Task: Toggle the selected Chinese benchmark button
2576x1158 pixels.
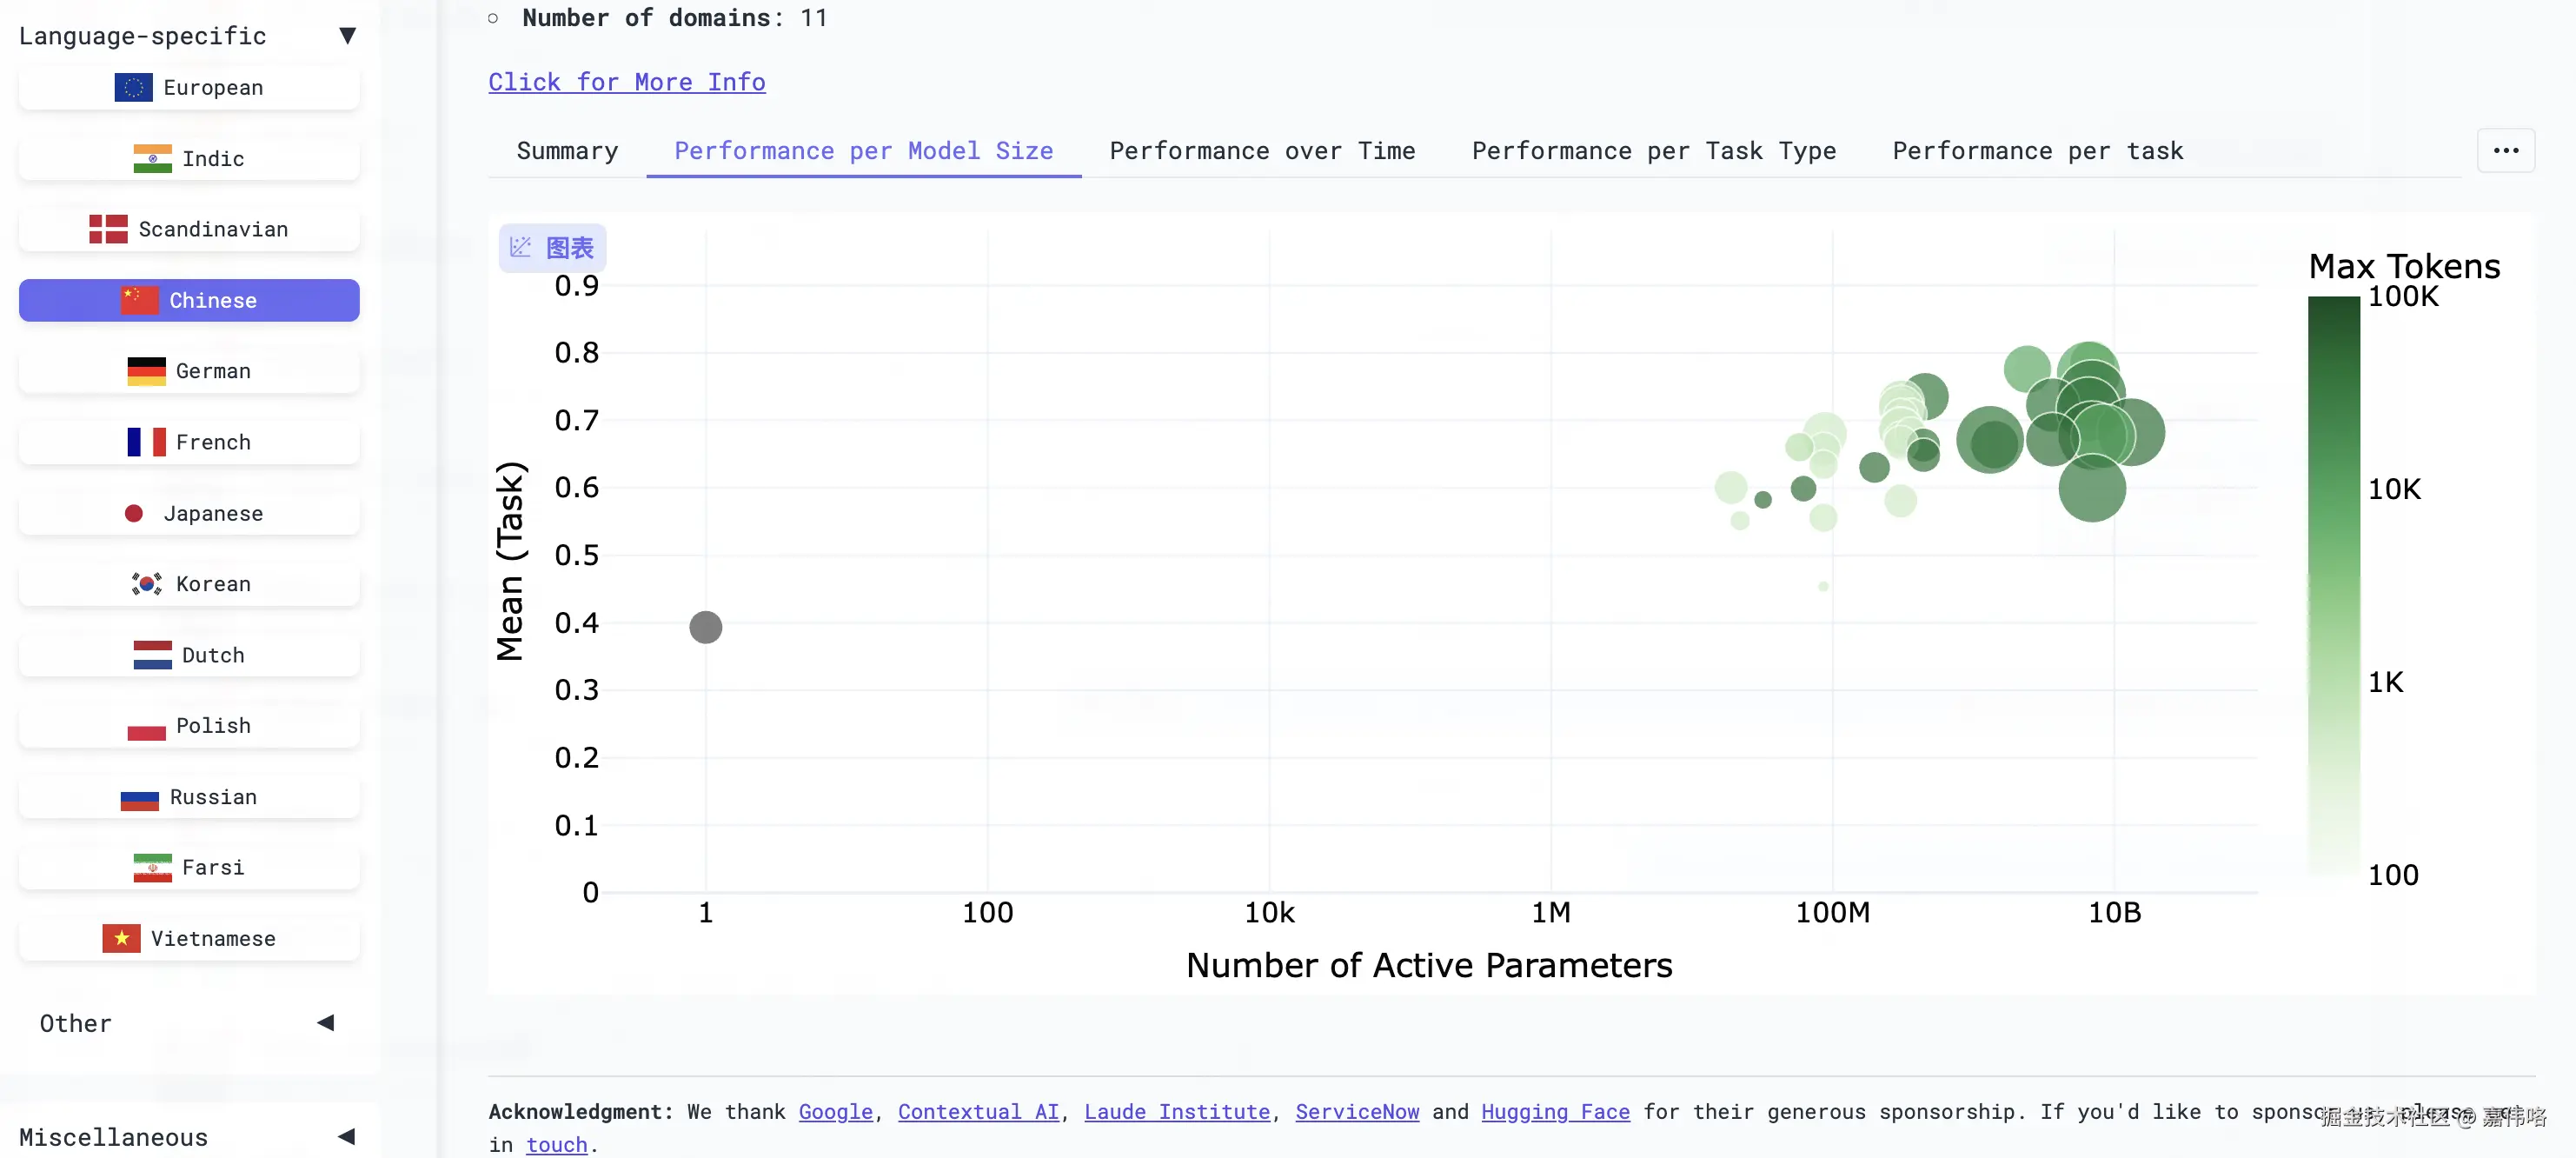Action: coord(189,300)
